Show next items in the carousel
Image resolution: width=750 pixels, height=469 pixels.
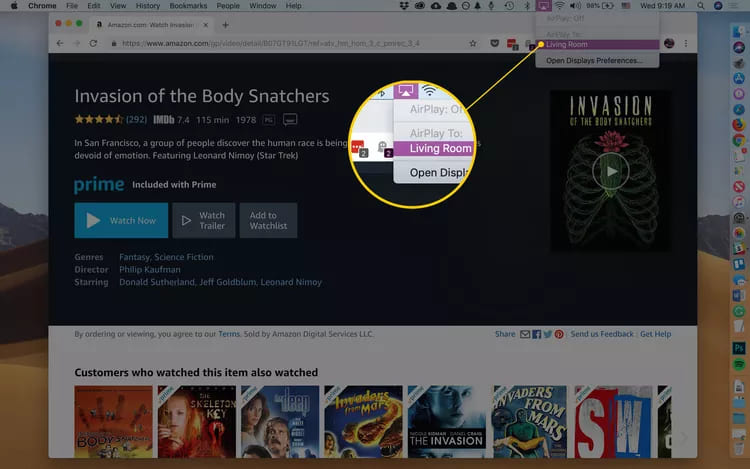(684, 437)
